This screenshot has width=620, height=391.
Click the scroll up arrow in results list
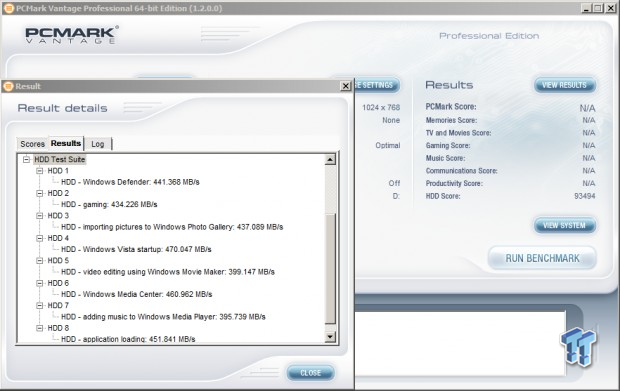(x=330, y=160)
